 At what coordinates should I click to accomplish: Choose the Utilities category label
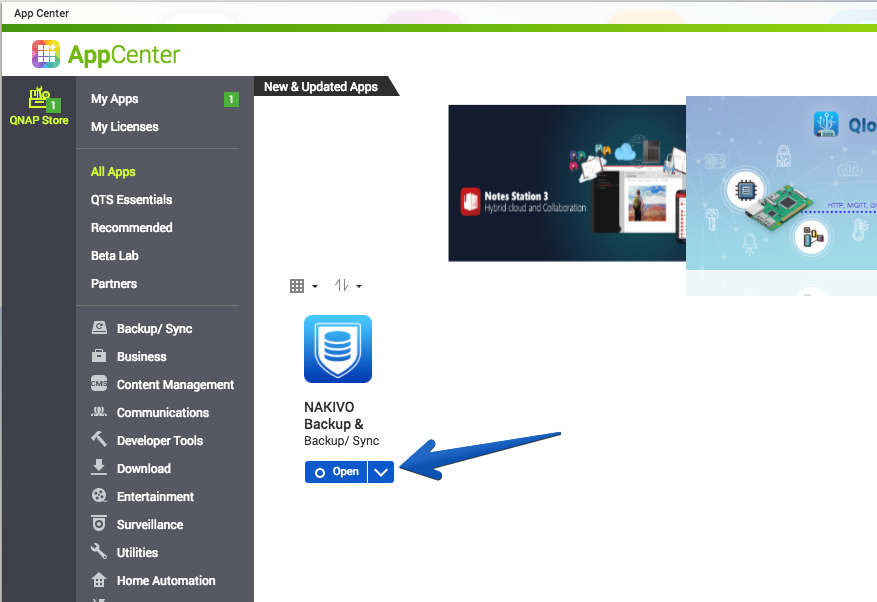[137, 553]
